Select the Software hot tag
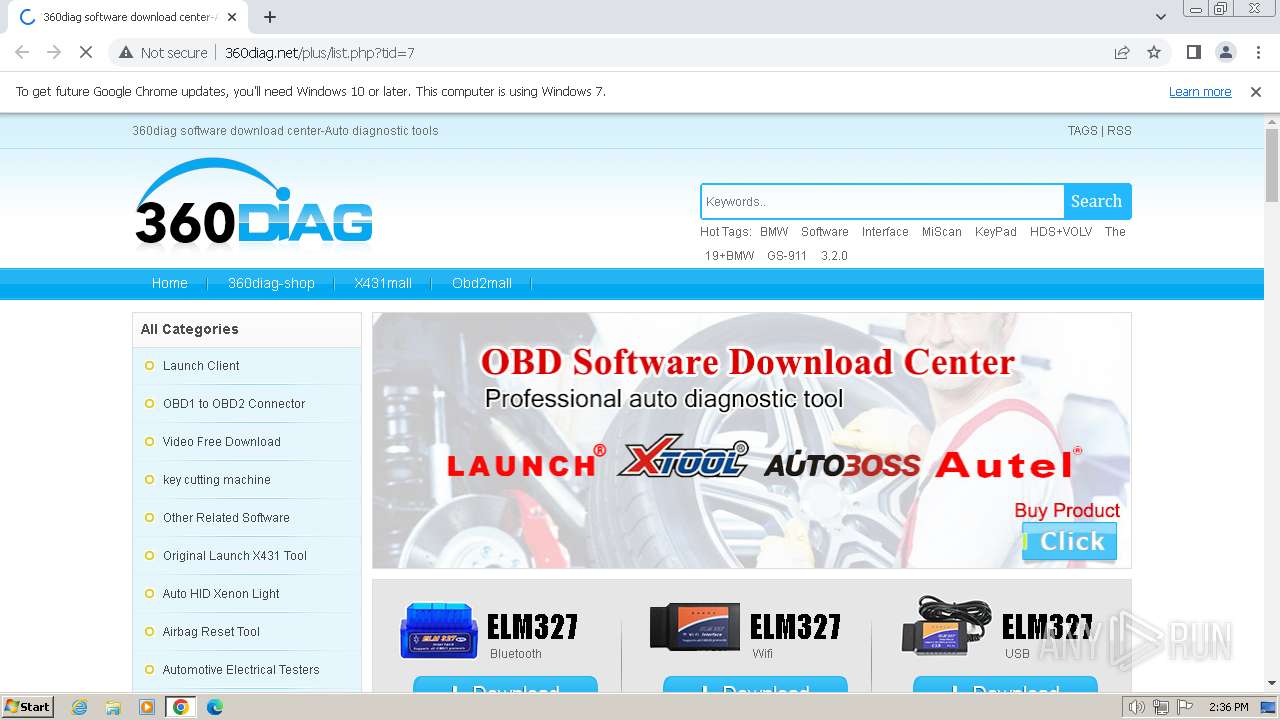Viewport: 1280px width, 720px height. (825, 232)
